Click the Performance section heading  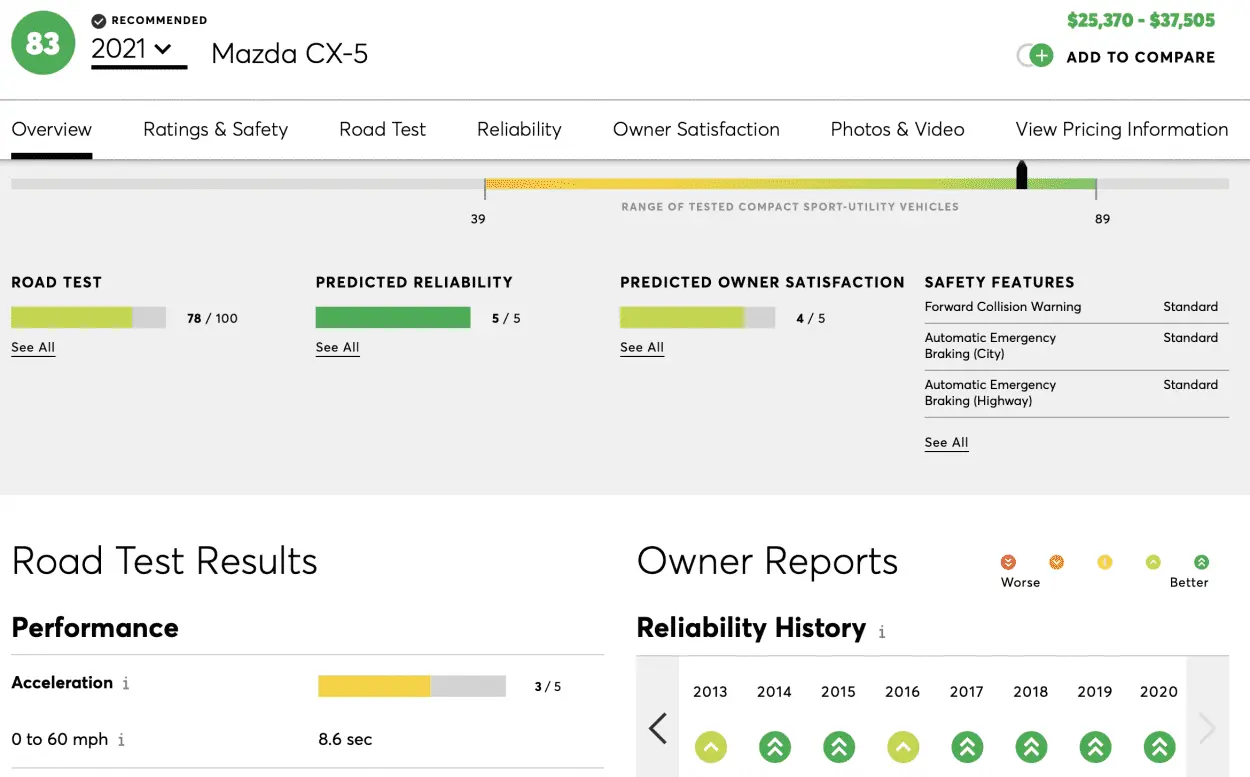(95, 628)
